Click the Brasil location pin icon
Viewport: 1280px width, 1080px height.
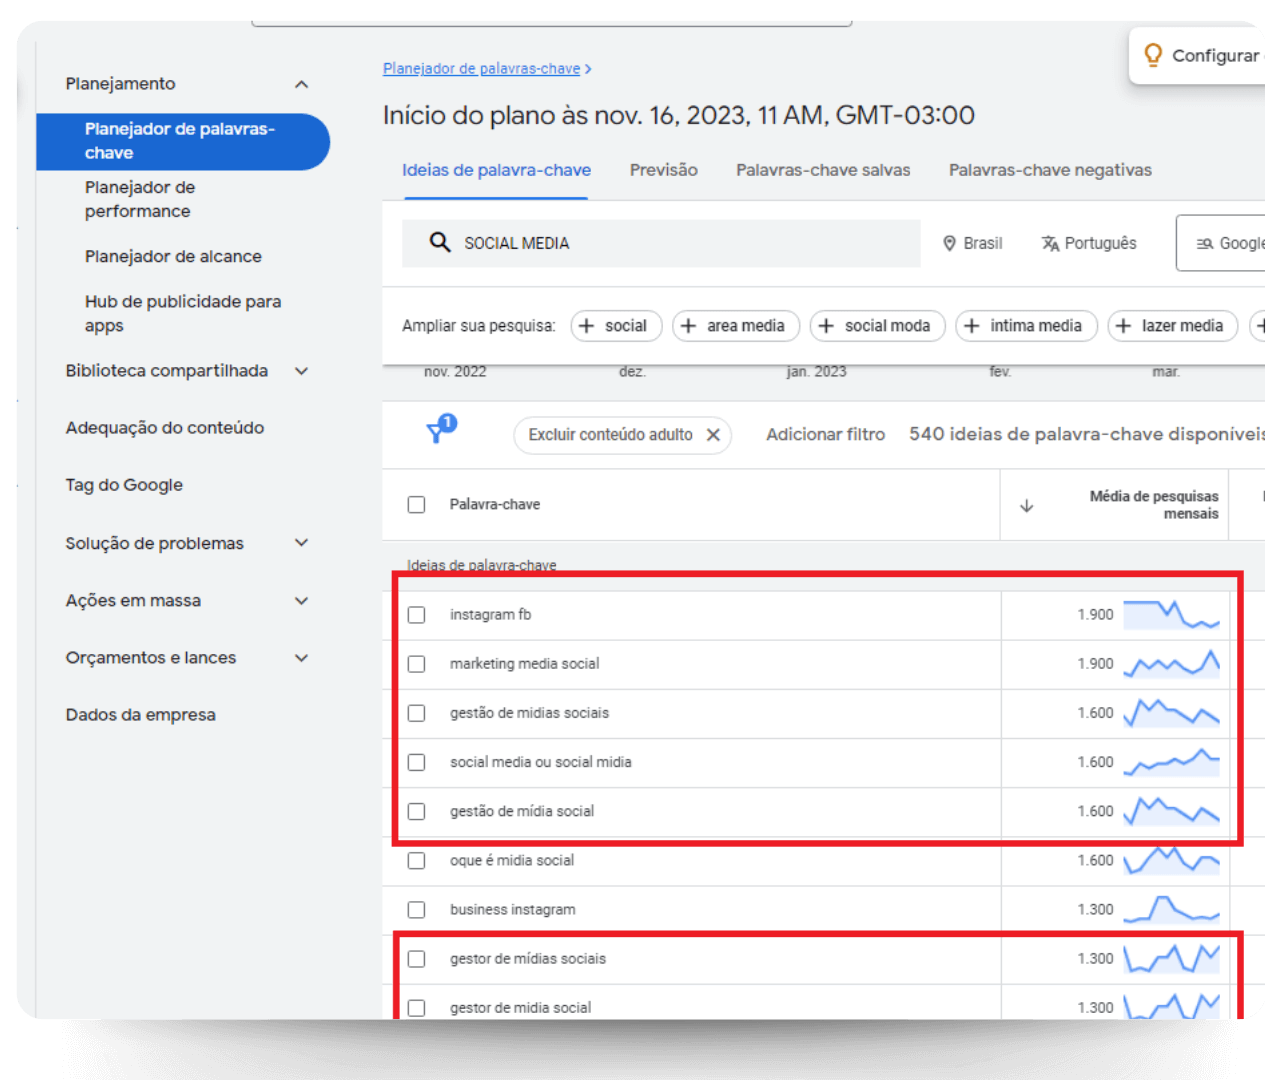[949, 243]
